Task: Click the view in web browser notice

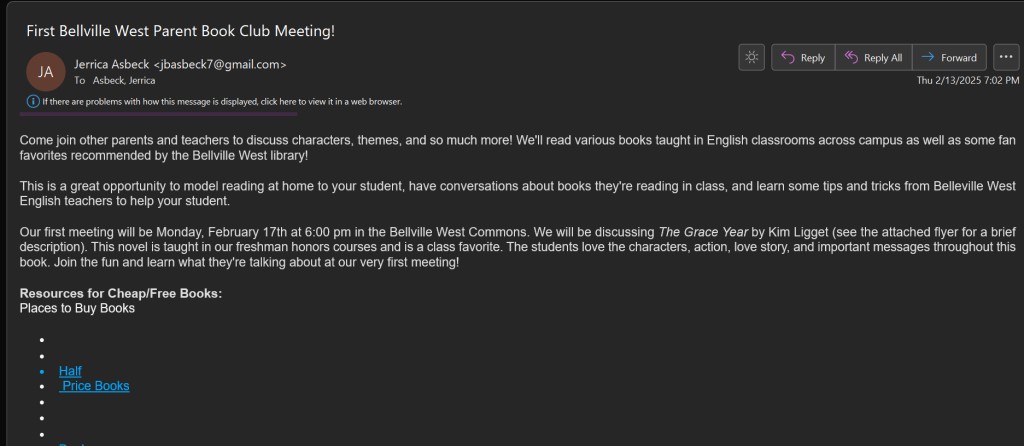Action: tap(222, 102)
